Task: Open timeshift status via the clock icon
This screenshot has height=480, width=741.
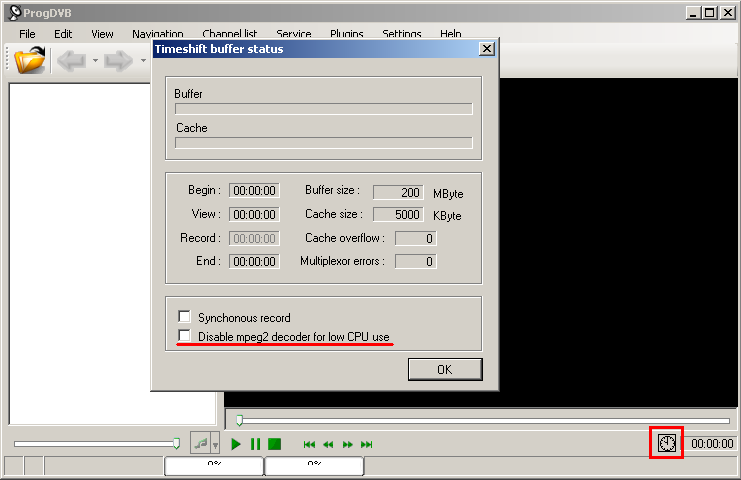Action: (667, 442)
